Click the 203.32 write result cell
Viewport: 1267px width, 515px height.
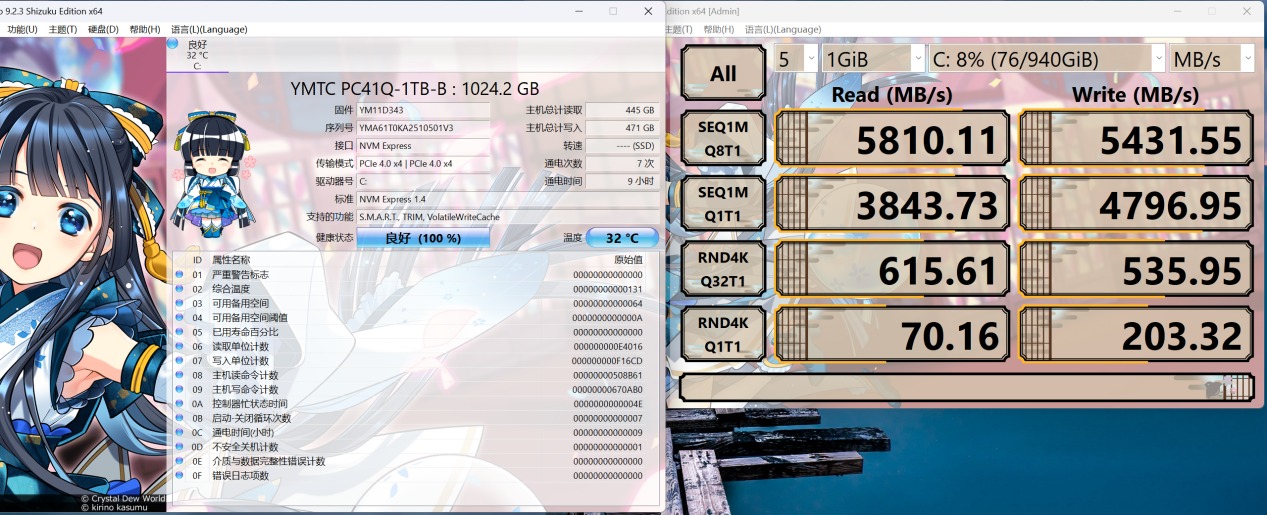(x=1136, y=334)
